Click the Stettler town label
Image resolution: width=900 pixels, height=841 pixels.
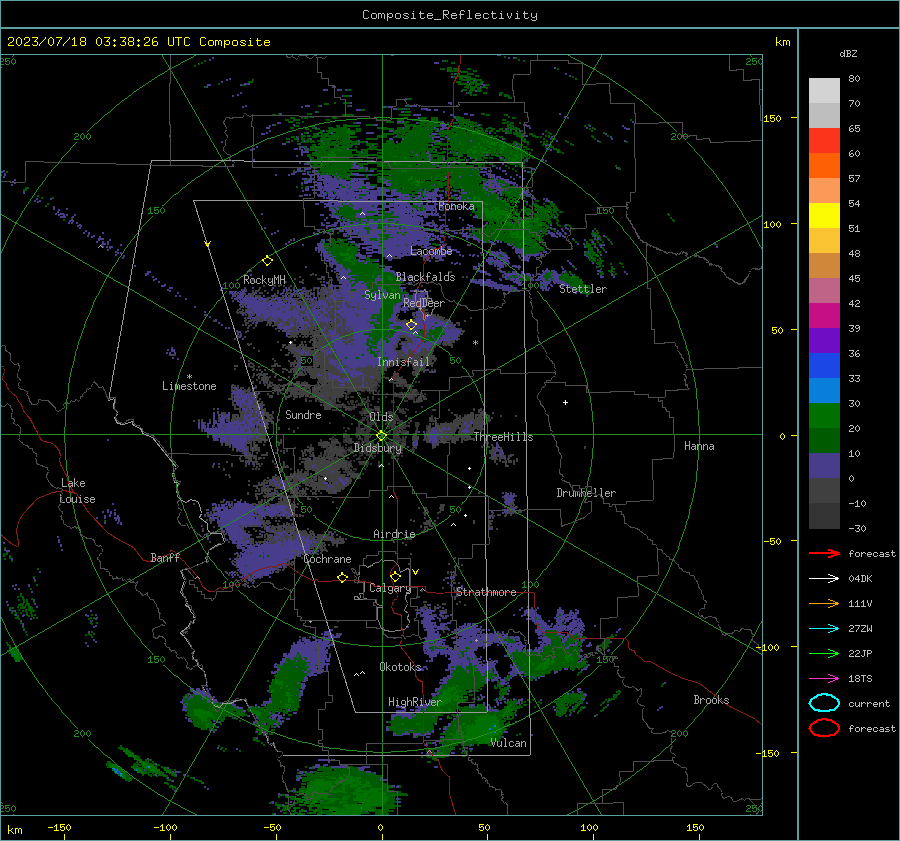coord(583,289)
